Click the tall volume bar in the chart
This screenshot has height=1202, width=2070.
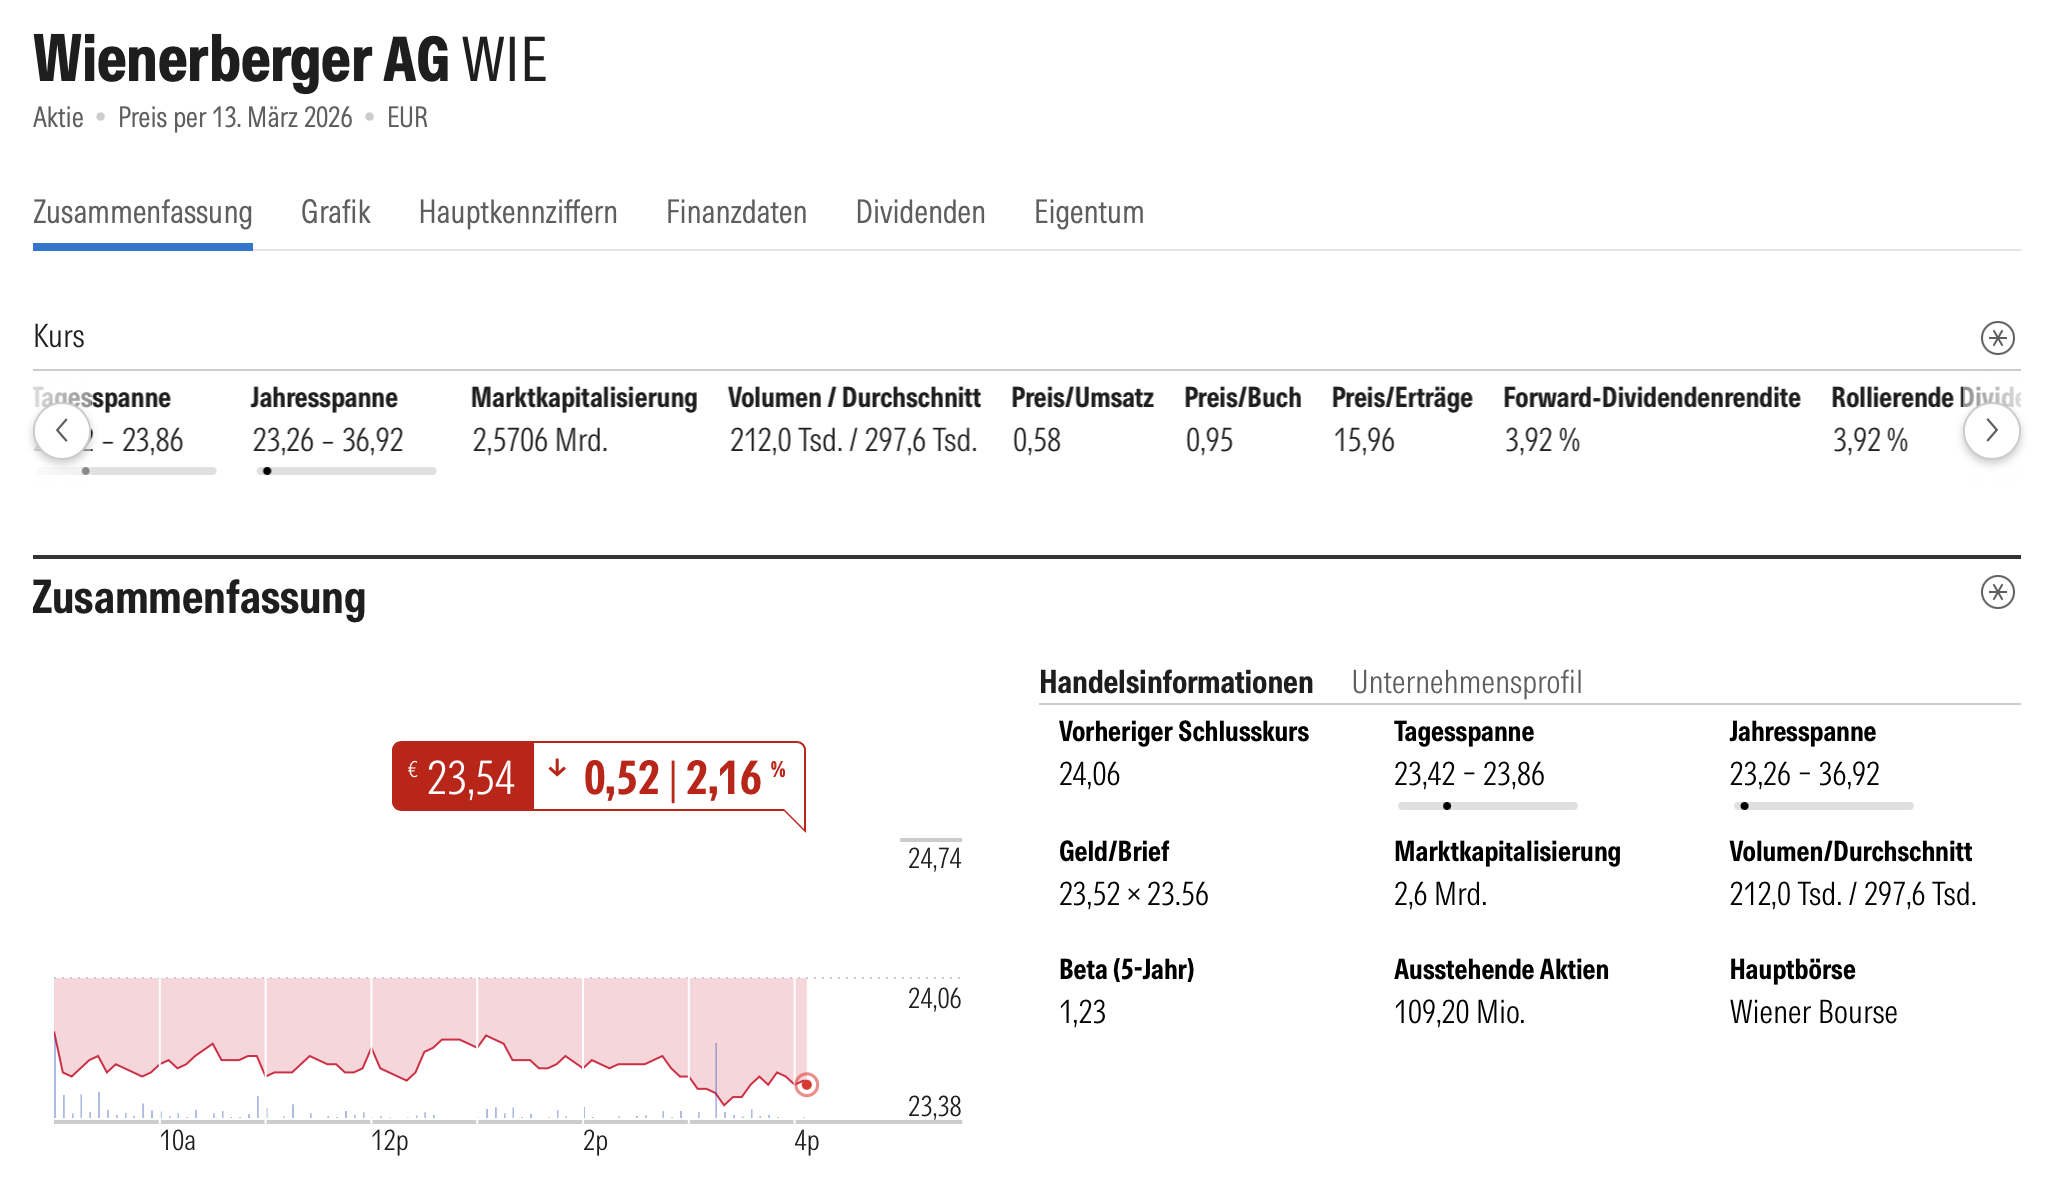pyautogui.click(x=716, y=1080)
